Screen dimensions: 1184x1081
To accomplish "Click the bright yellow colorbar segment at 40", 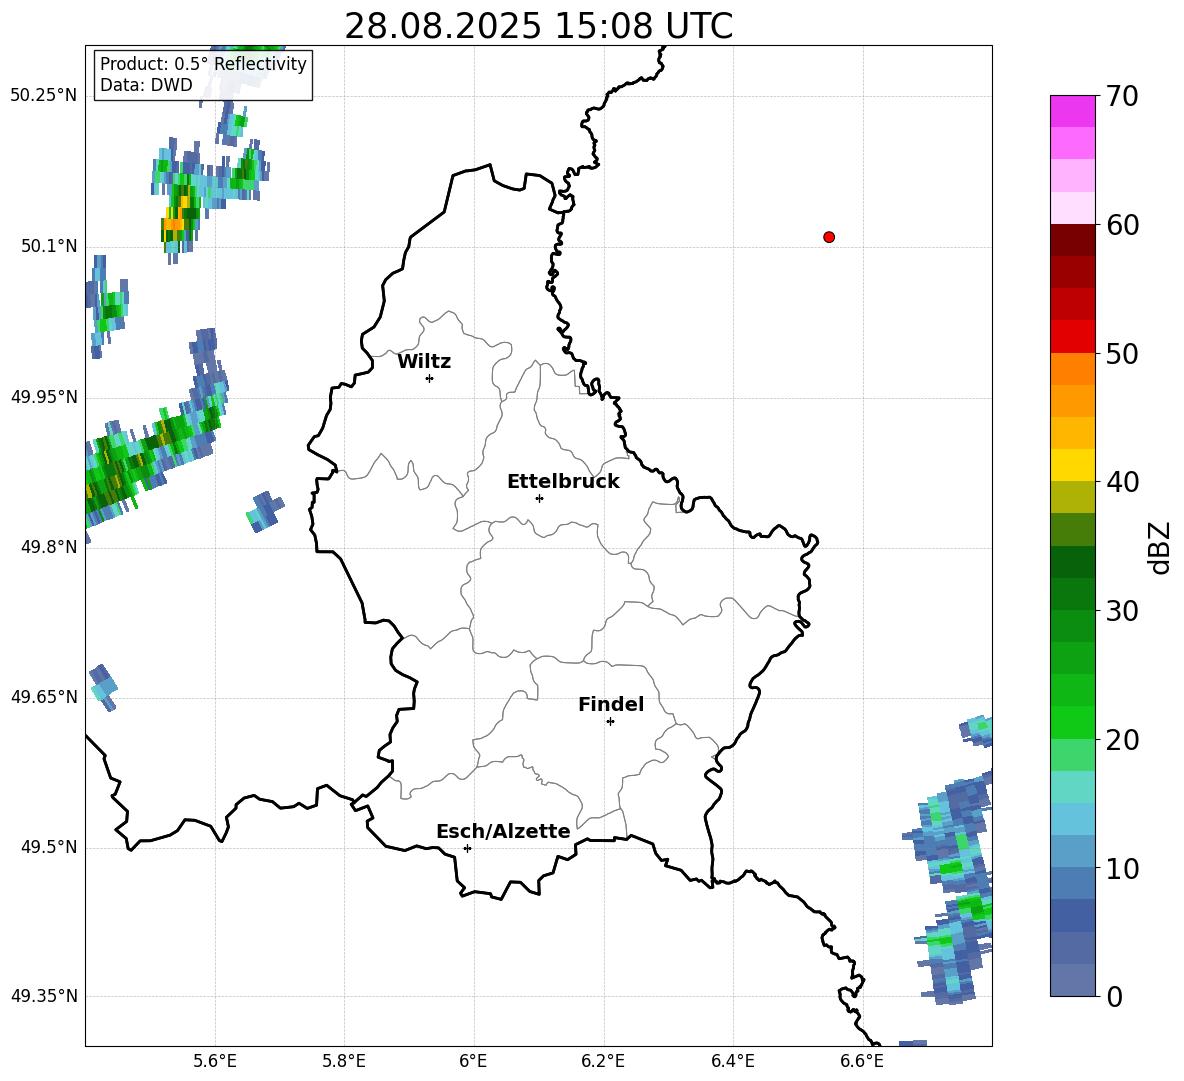I will [1072, 465].
